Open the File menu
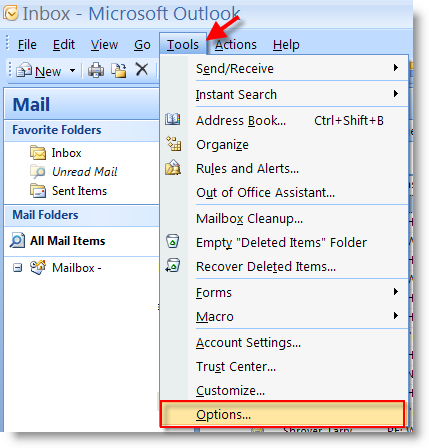The image size is (429, 448). [x=27, y=45]
